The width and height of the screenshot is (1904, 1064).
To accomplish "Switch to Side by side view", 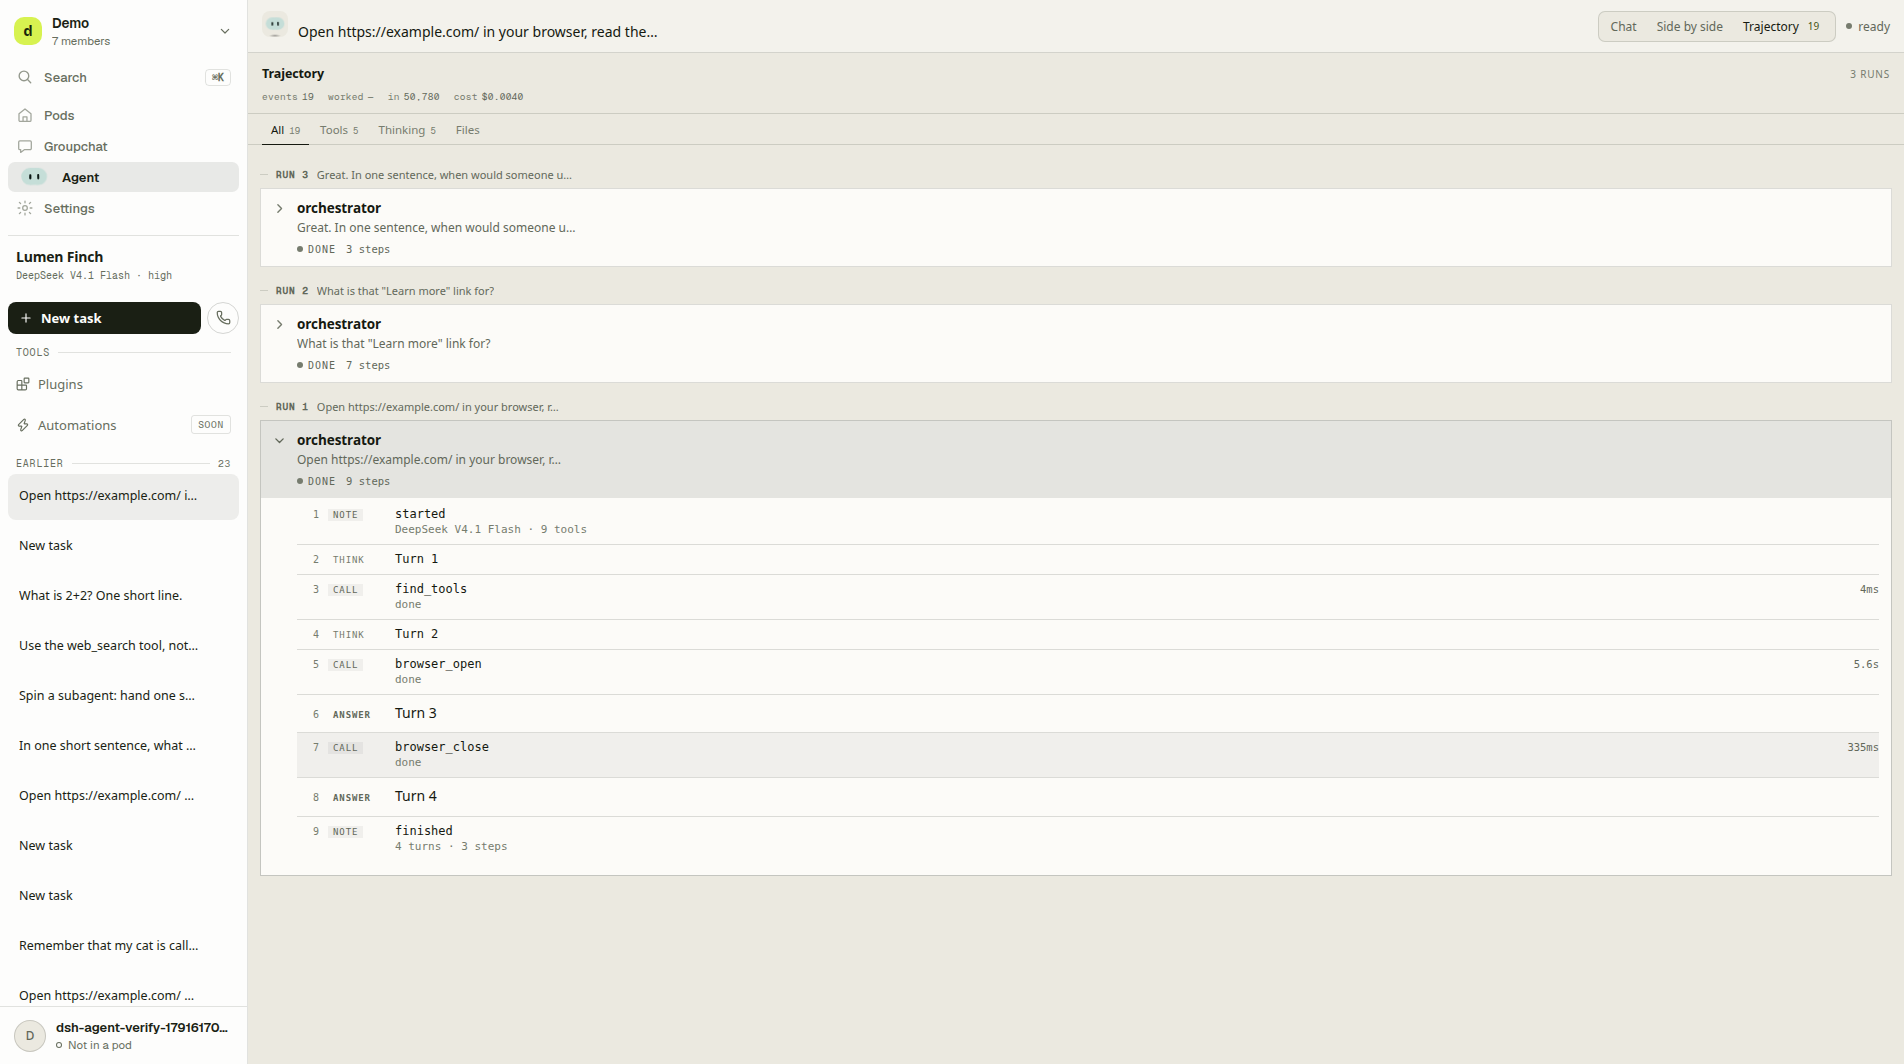I will pyautogui.click(x=1689, y=26).
